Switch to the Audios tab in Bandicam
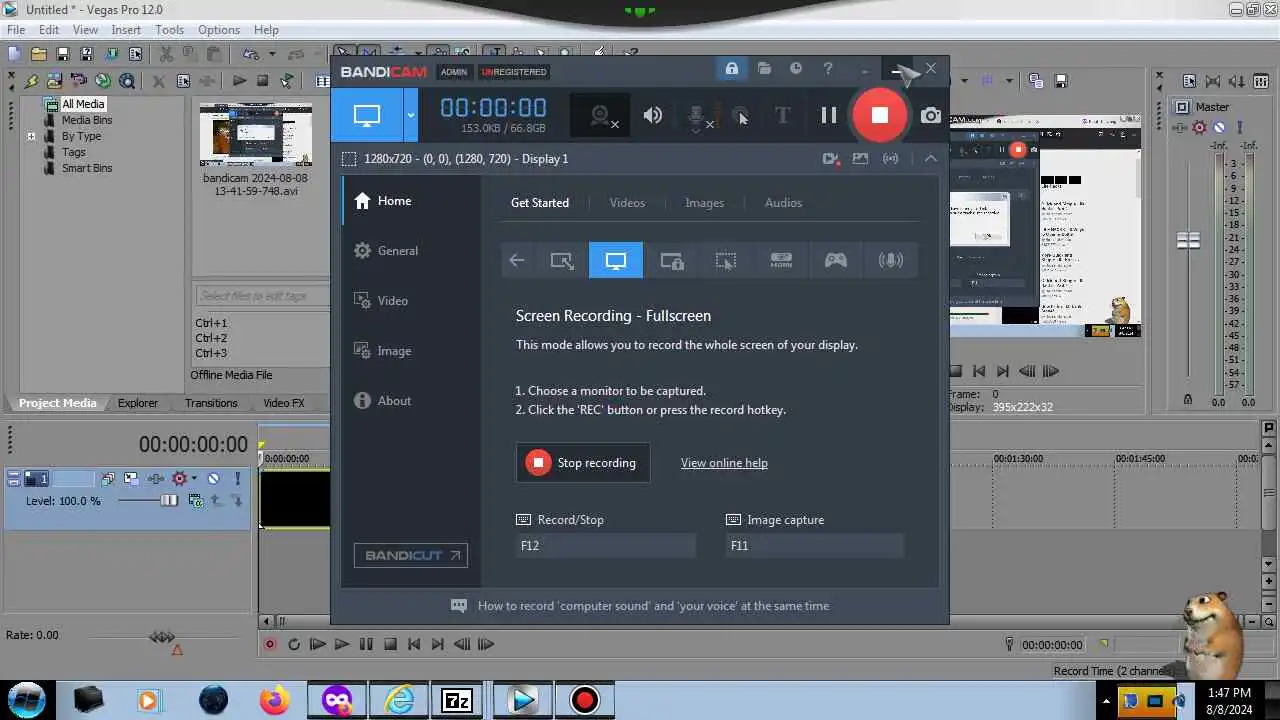This screenshot has width=1280, height=720. 783,202
